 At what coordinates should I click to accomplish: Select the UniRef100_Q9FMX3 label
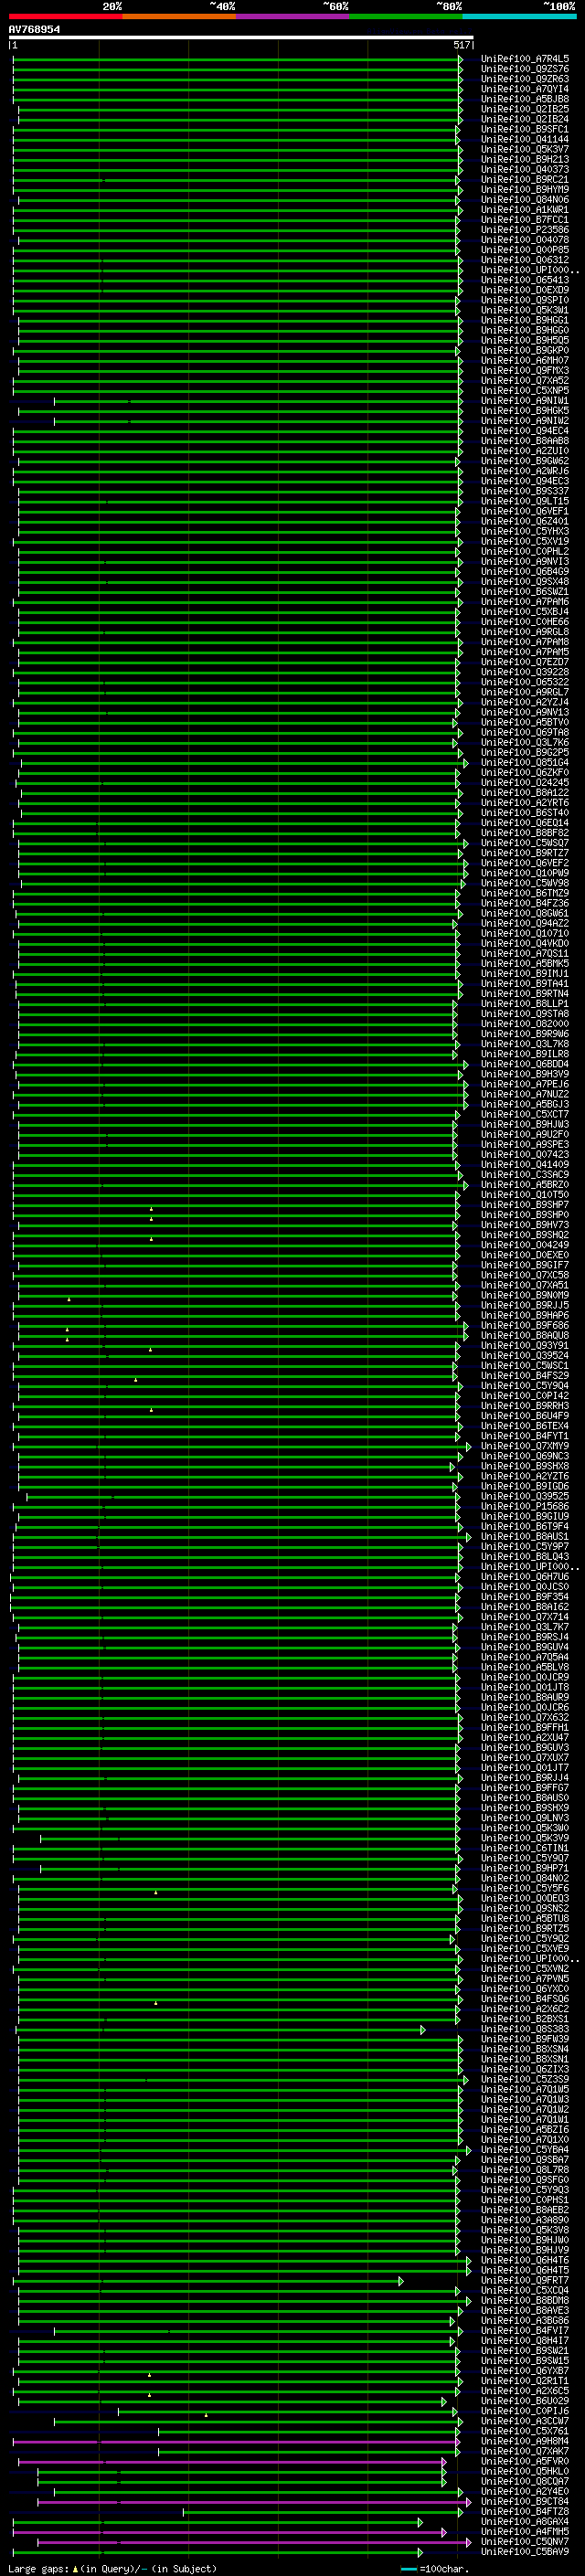[525, 370]
